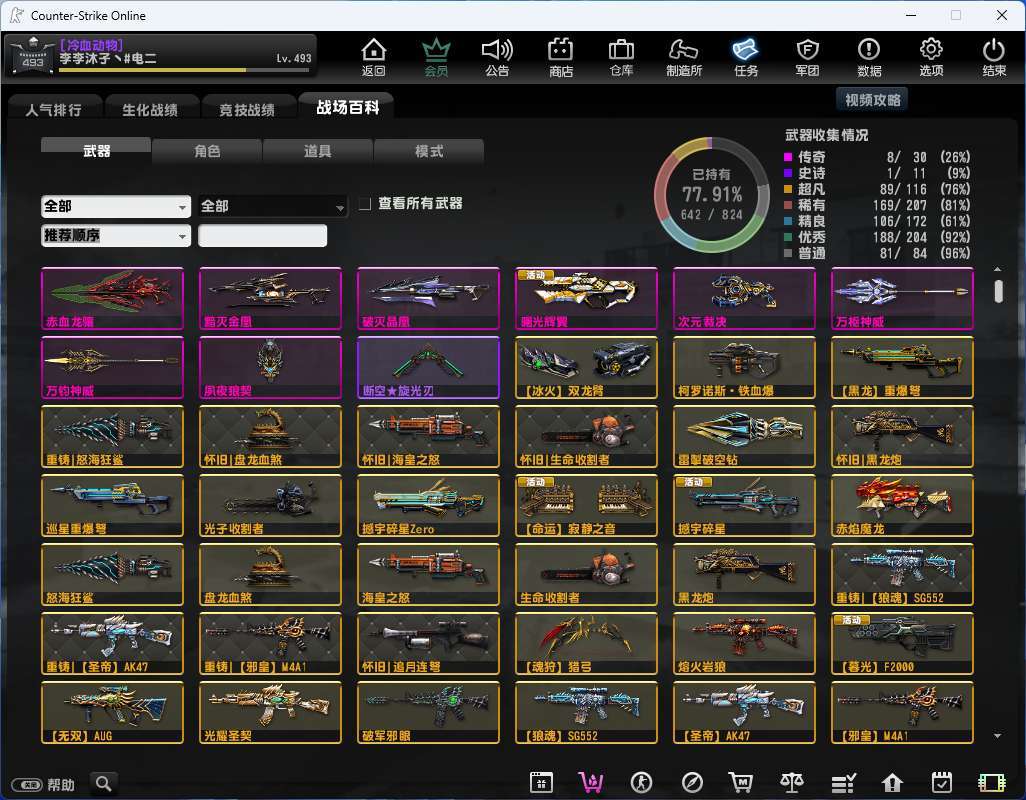Select the 怀旧|盘龙血煞 weapon card

pos(270,436)
